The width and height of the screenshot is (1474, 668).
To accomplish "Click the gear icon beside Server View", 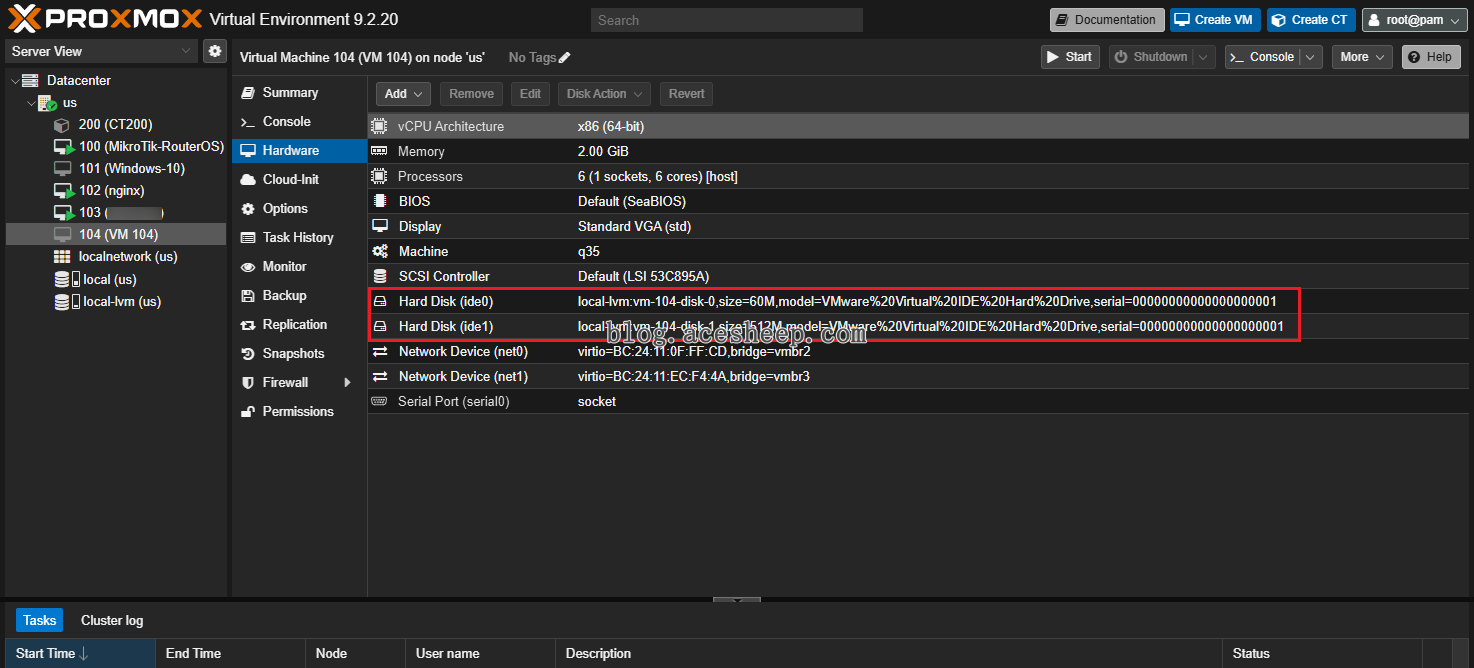I will (x=214, y=51).
